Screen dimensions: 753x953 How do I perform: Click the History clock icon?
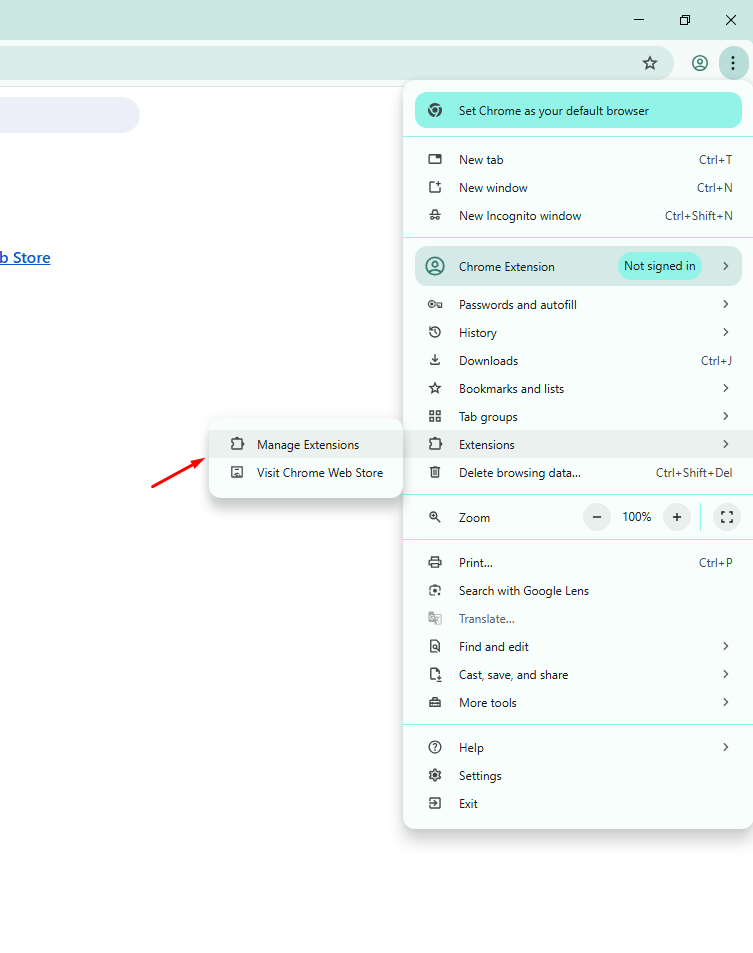point(435,332)
